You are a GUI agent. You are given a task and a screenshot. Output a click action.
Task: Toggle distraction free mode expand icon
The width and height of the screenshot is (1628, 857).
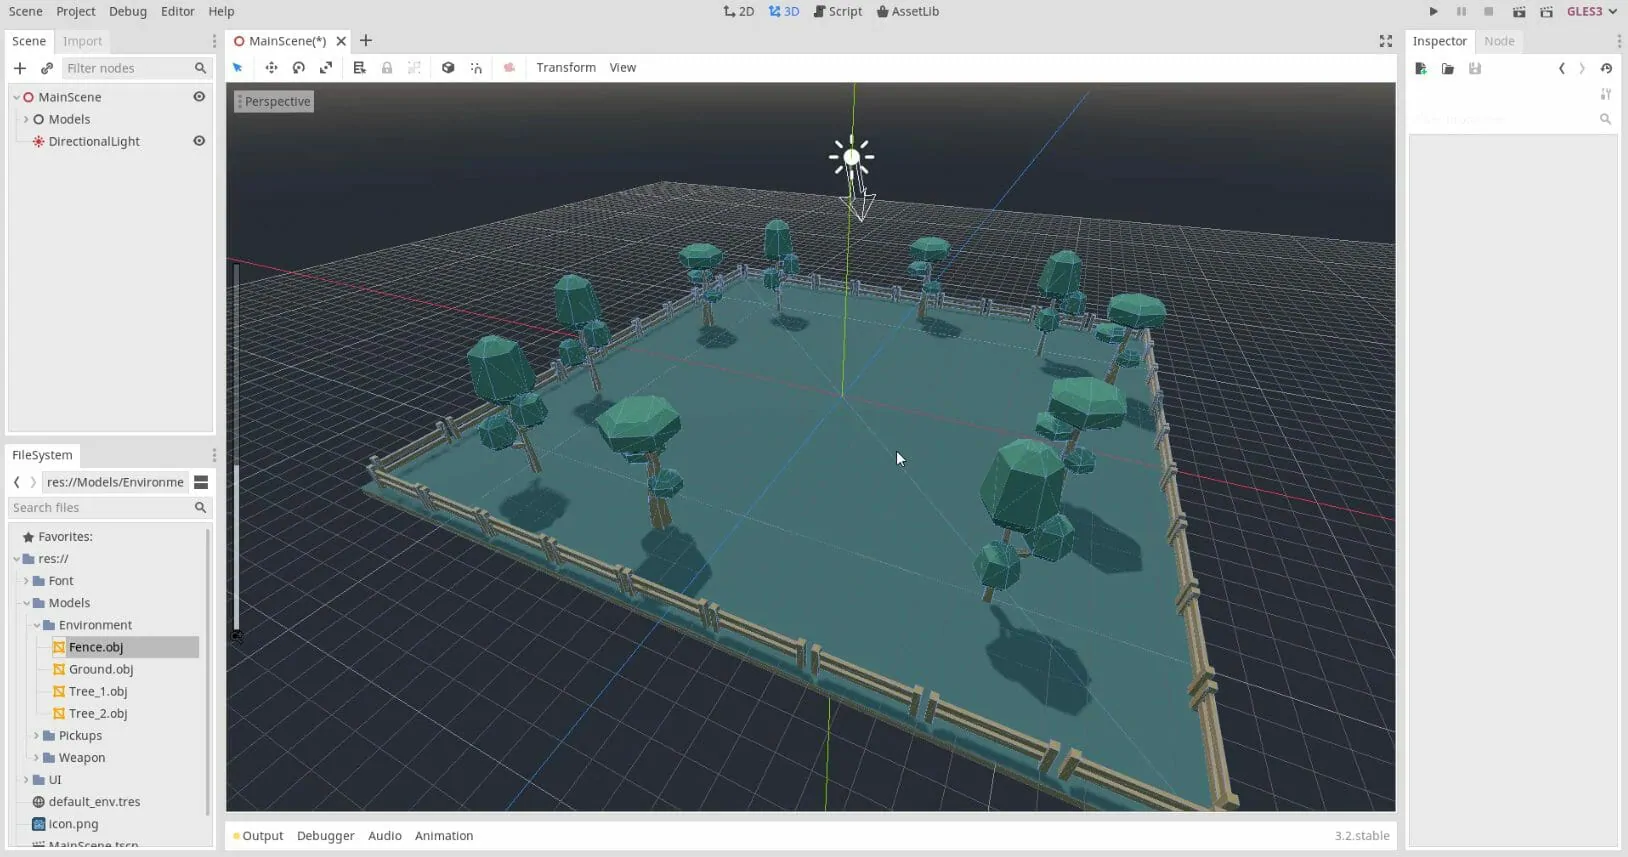coord(1386,41)
